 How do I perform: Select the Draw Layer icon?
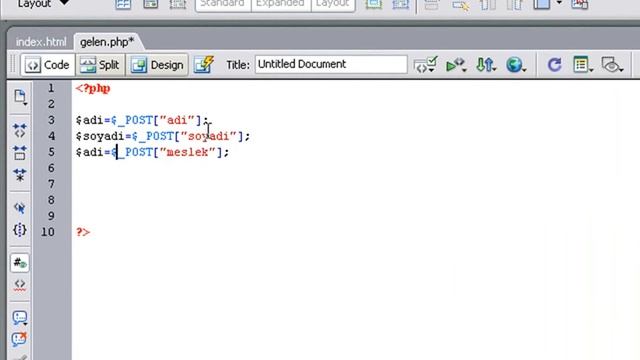click(178, 4)
